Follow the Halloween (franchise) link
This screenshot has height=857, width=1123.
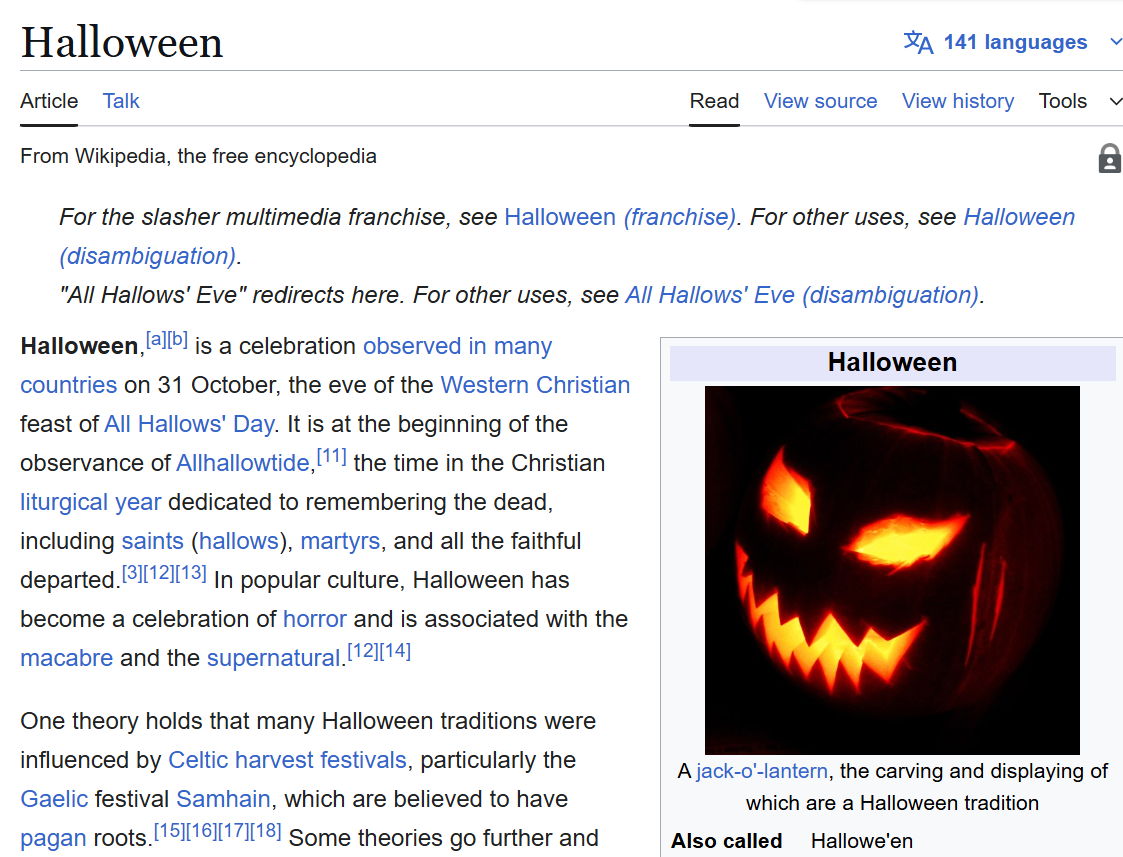[620, 217]
